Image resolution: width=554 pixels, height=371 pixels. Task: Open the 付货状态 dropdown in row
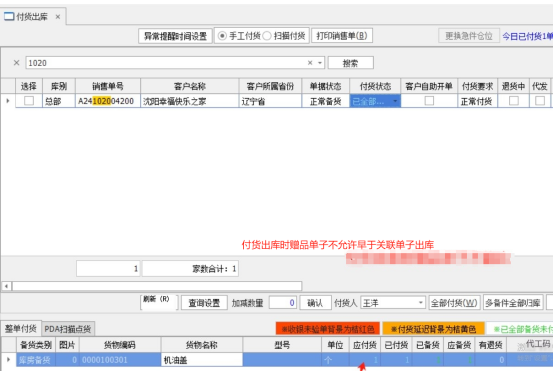click(x=395, y=101)
